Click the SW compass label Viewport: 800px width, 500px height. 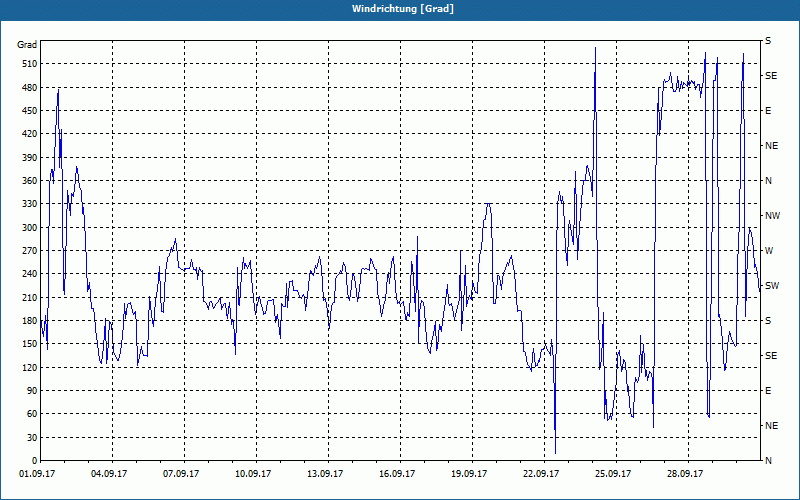772,286
